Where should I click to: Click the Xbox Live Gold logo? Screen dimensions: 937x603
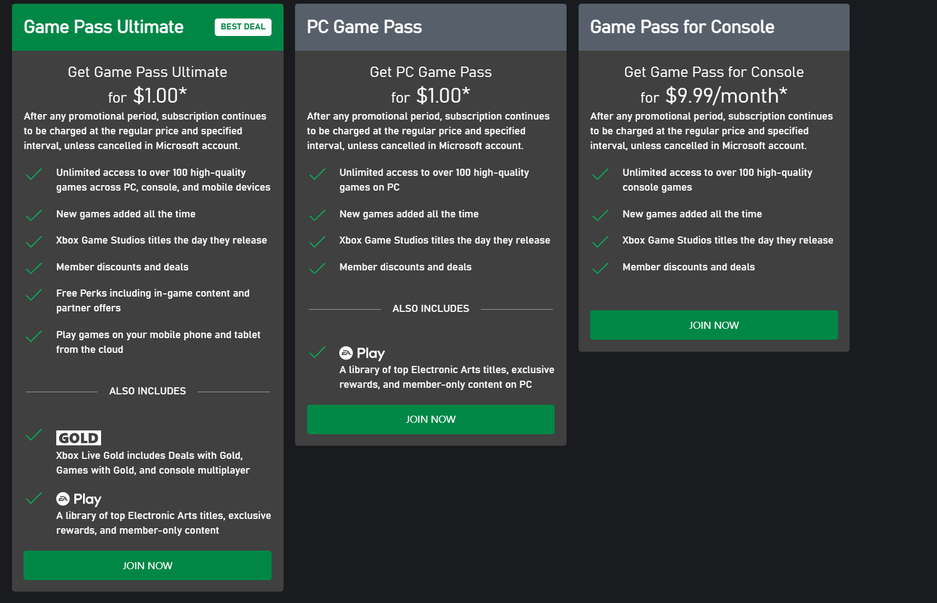78,438
